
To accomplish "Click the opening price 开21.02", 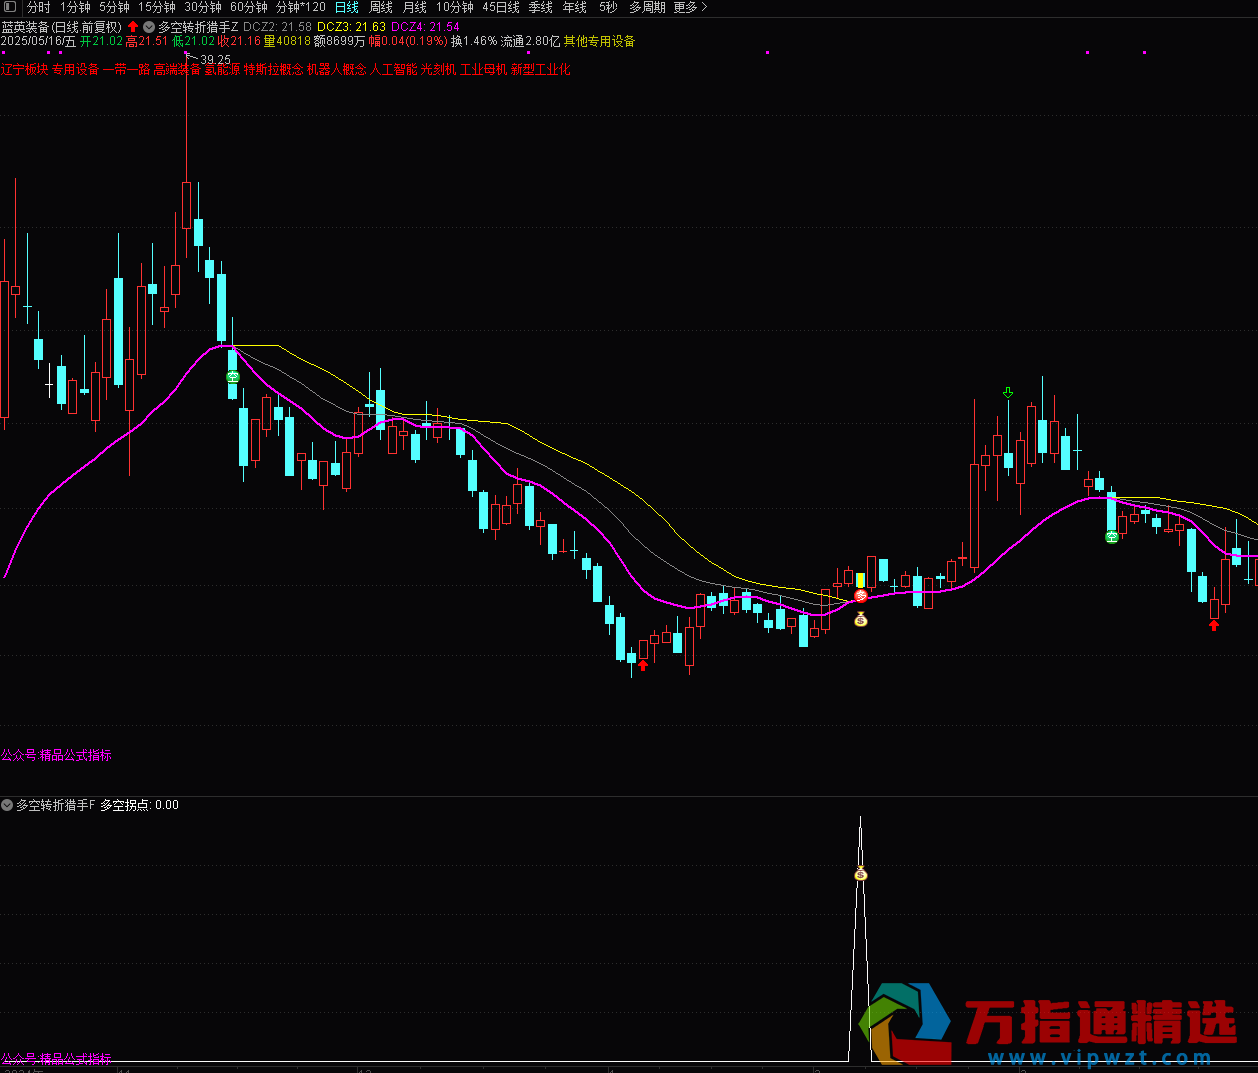I will pos(101,41).
